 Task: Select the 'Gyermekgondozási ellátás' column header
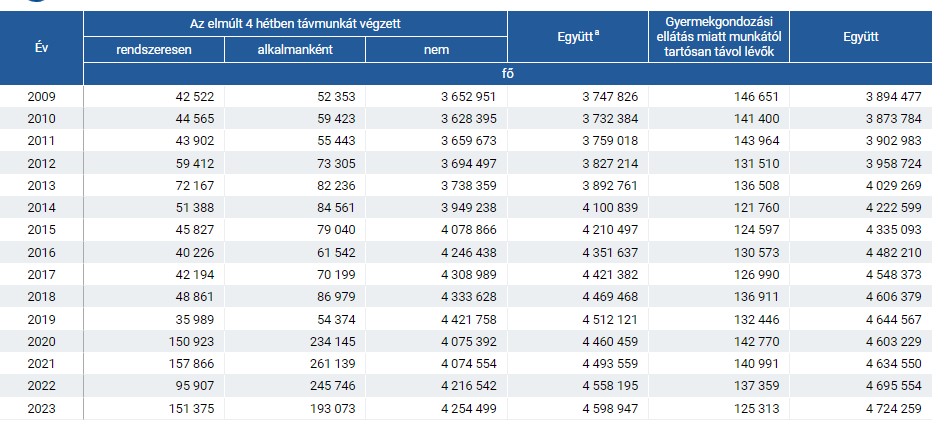pos(719,36)
